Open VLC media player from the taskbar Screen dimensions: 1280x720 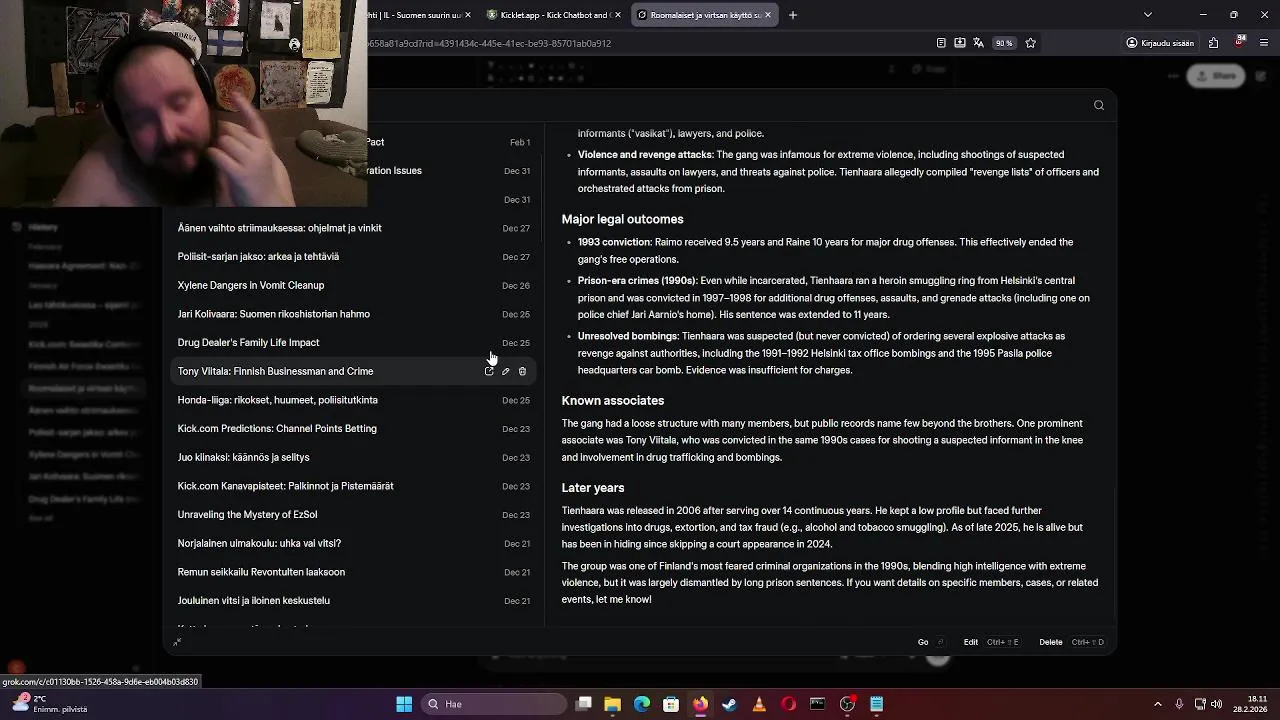pos(759,704)
